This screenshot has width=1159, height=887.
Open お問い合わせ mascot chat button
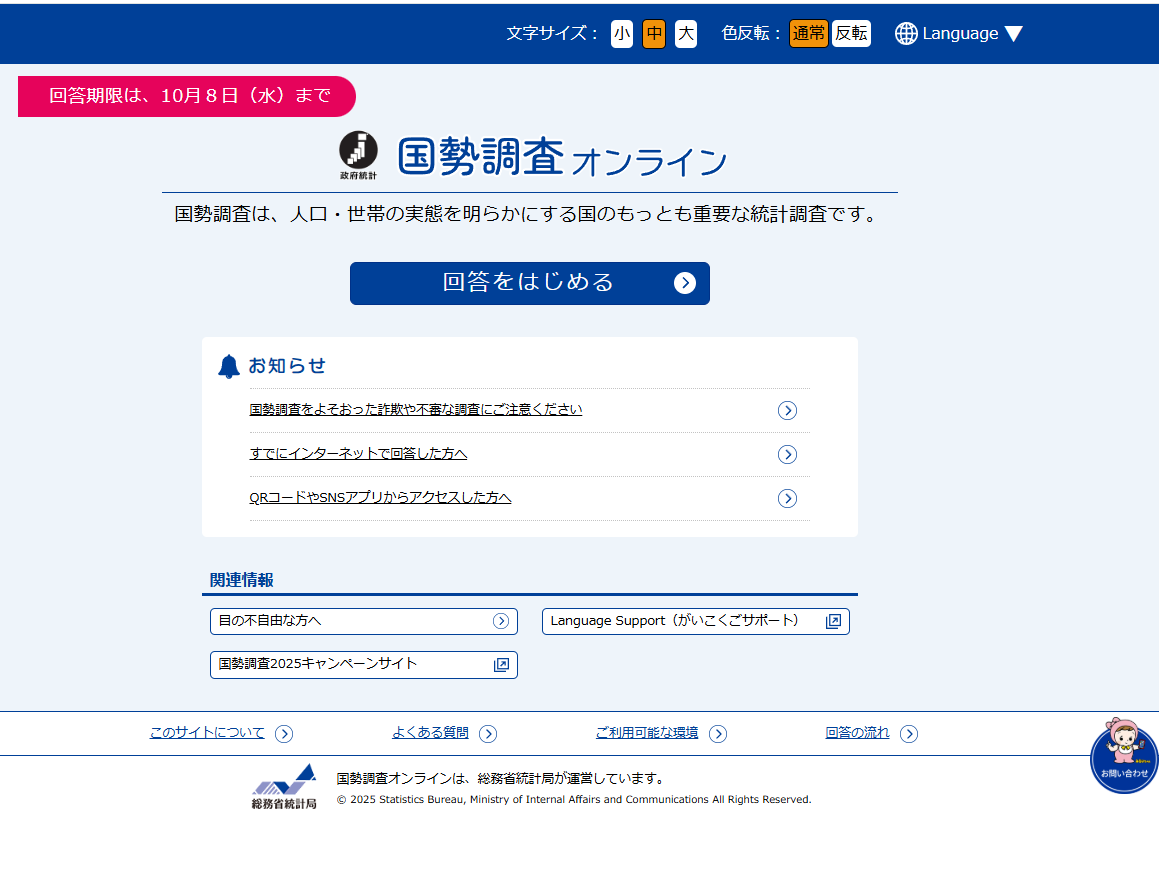click(x=1124, y=755)
